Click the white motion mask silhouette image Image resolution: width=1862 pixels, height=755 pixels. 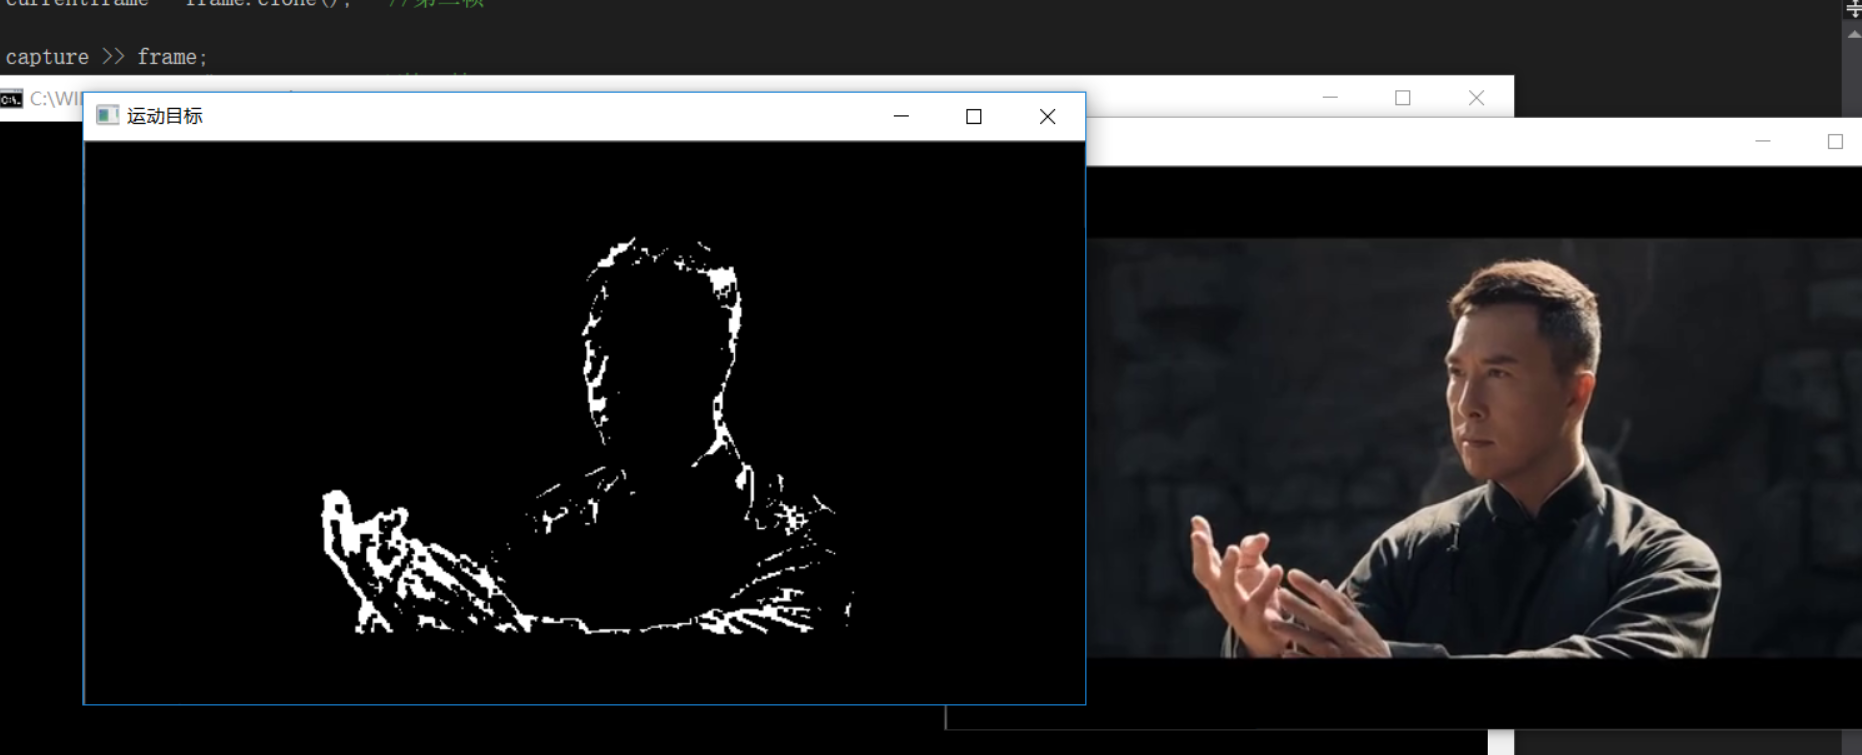click(585, 422)
